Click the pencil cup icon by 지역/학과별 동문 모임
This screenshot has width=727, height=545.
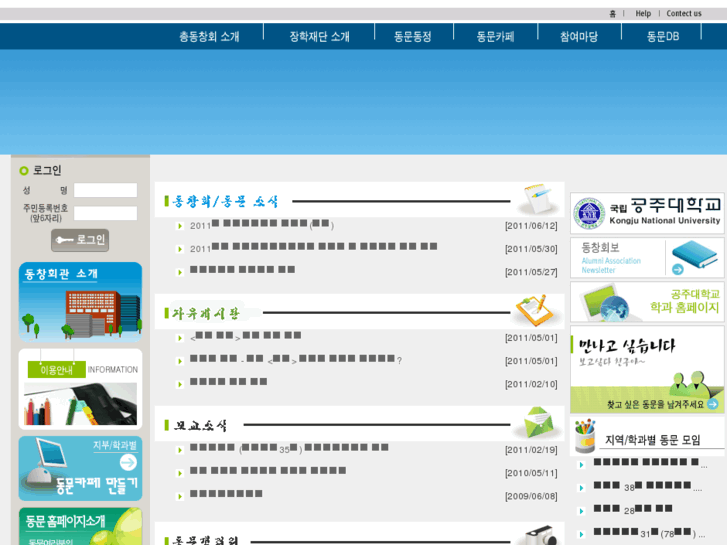585,436
